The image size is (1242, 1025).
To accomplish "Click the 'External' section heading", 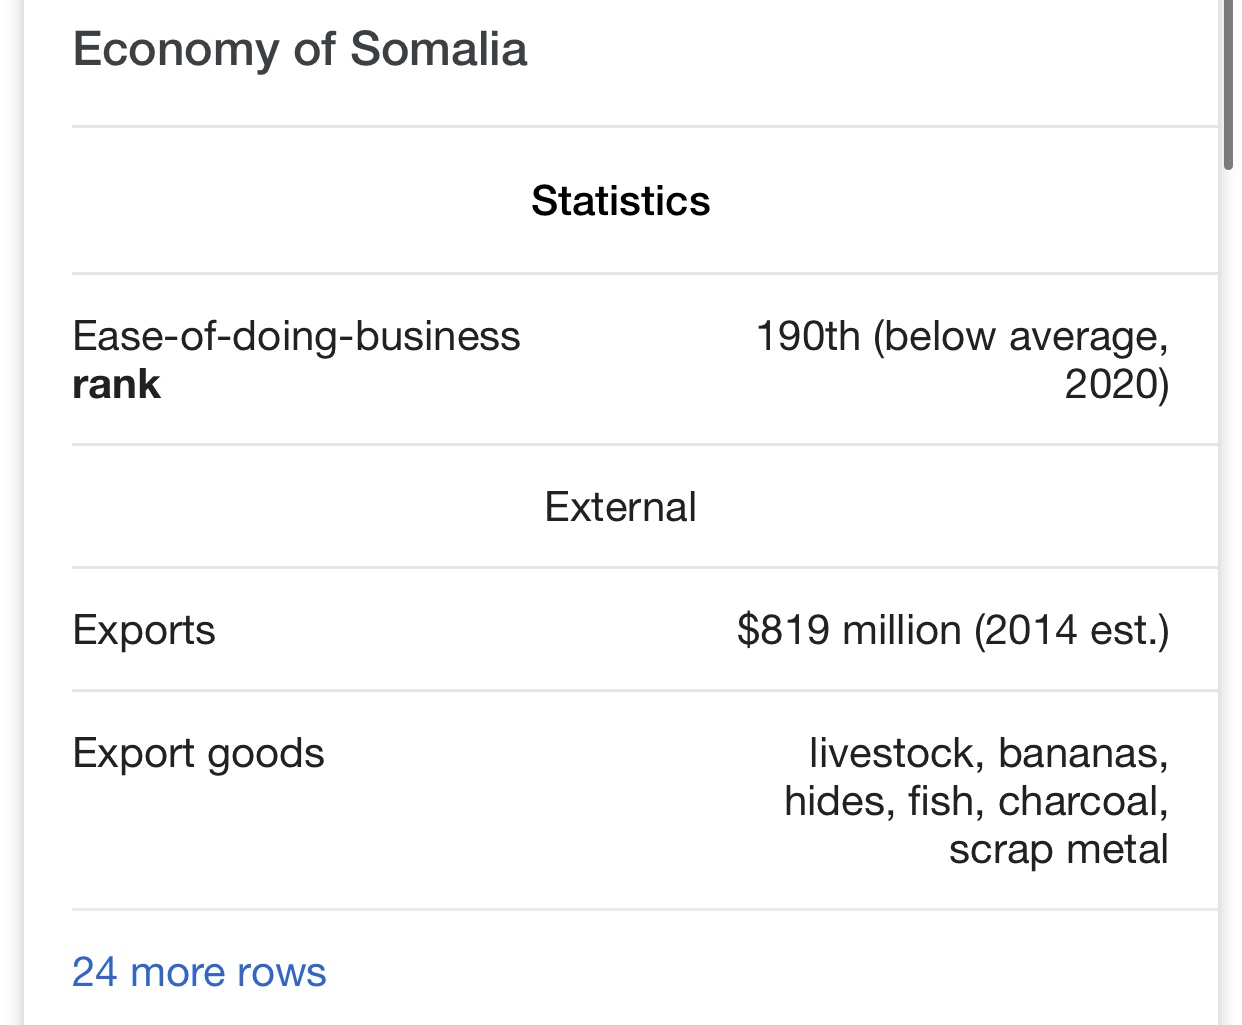I will click(x=621, y=507).
